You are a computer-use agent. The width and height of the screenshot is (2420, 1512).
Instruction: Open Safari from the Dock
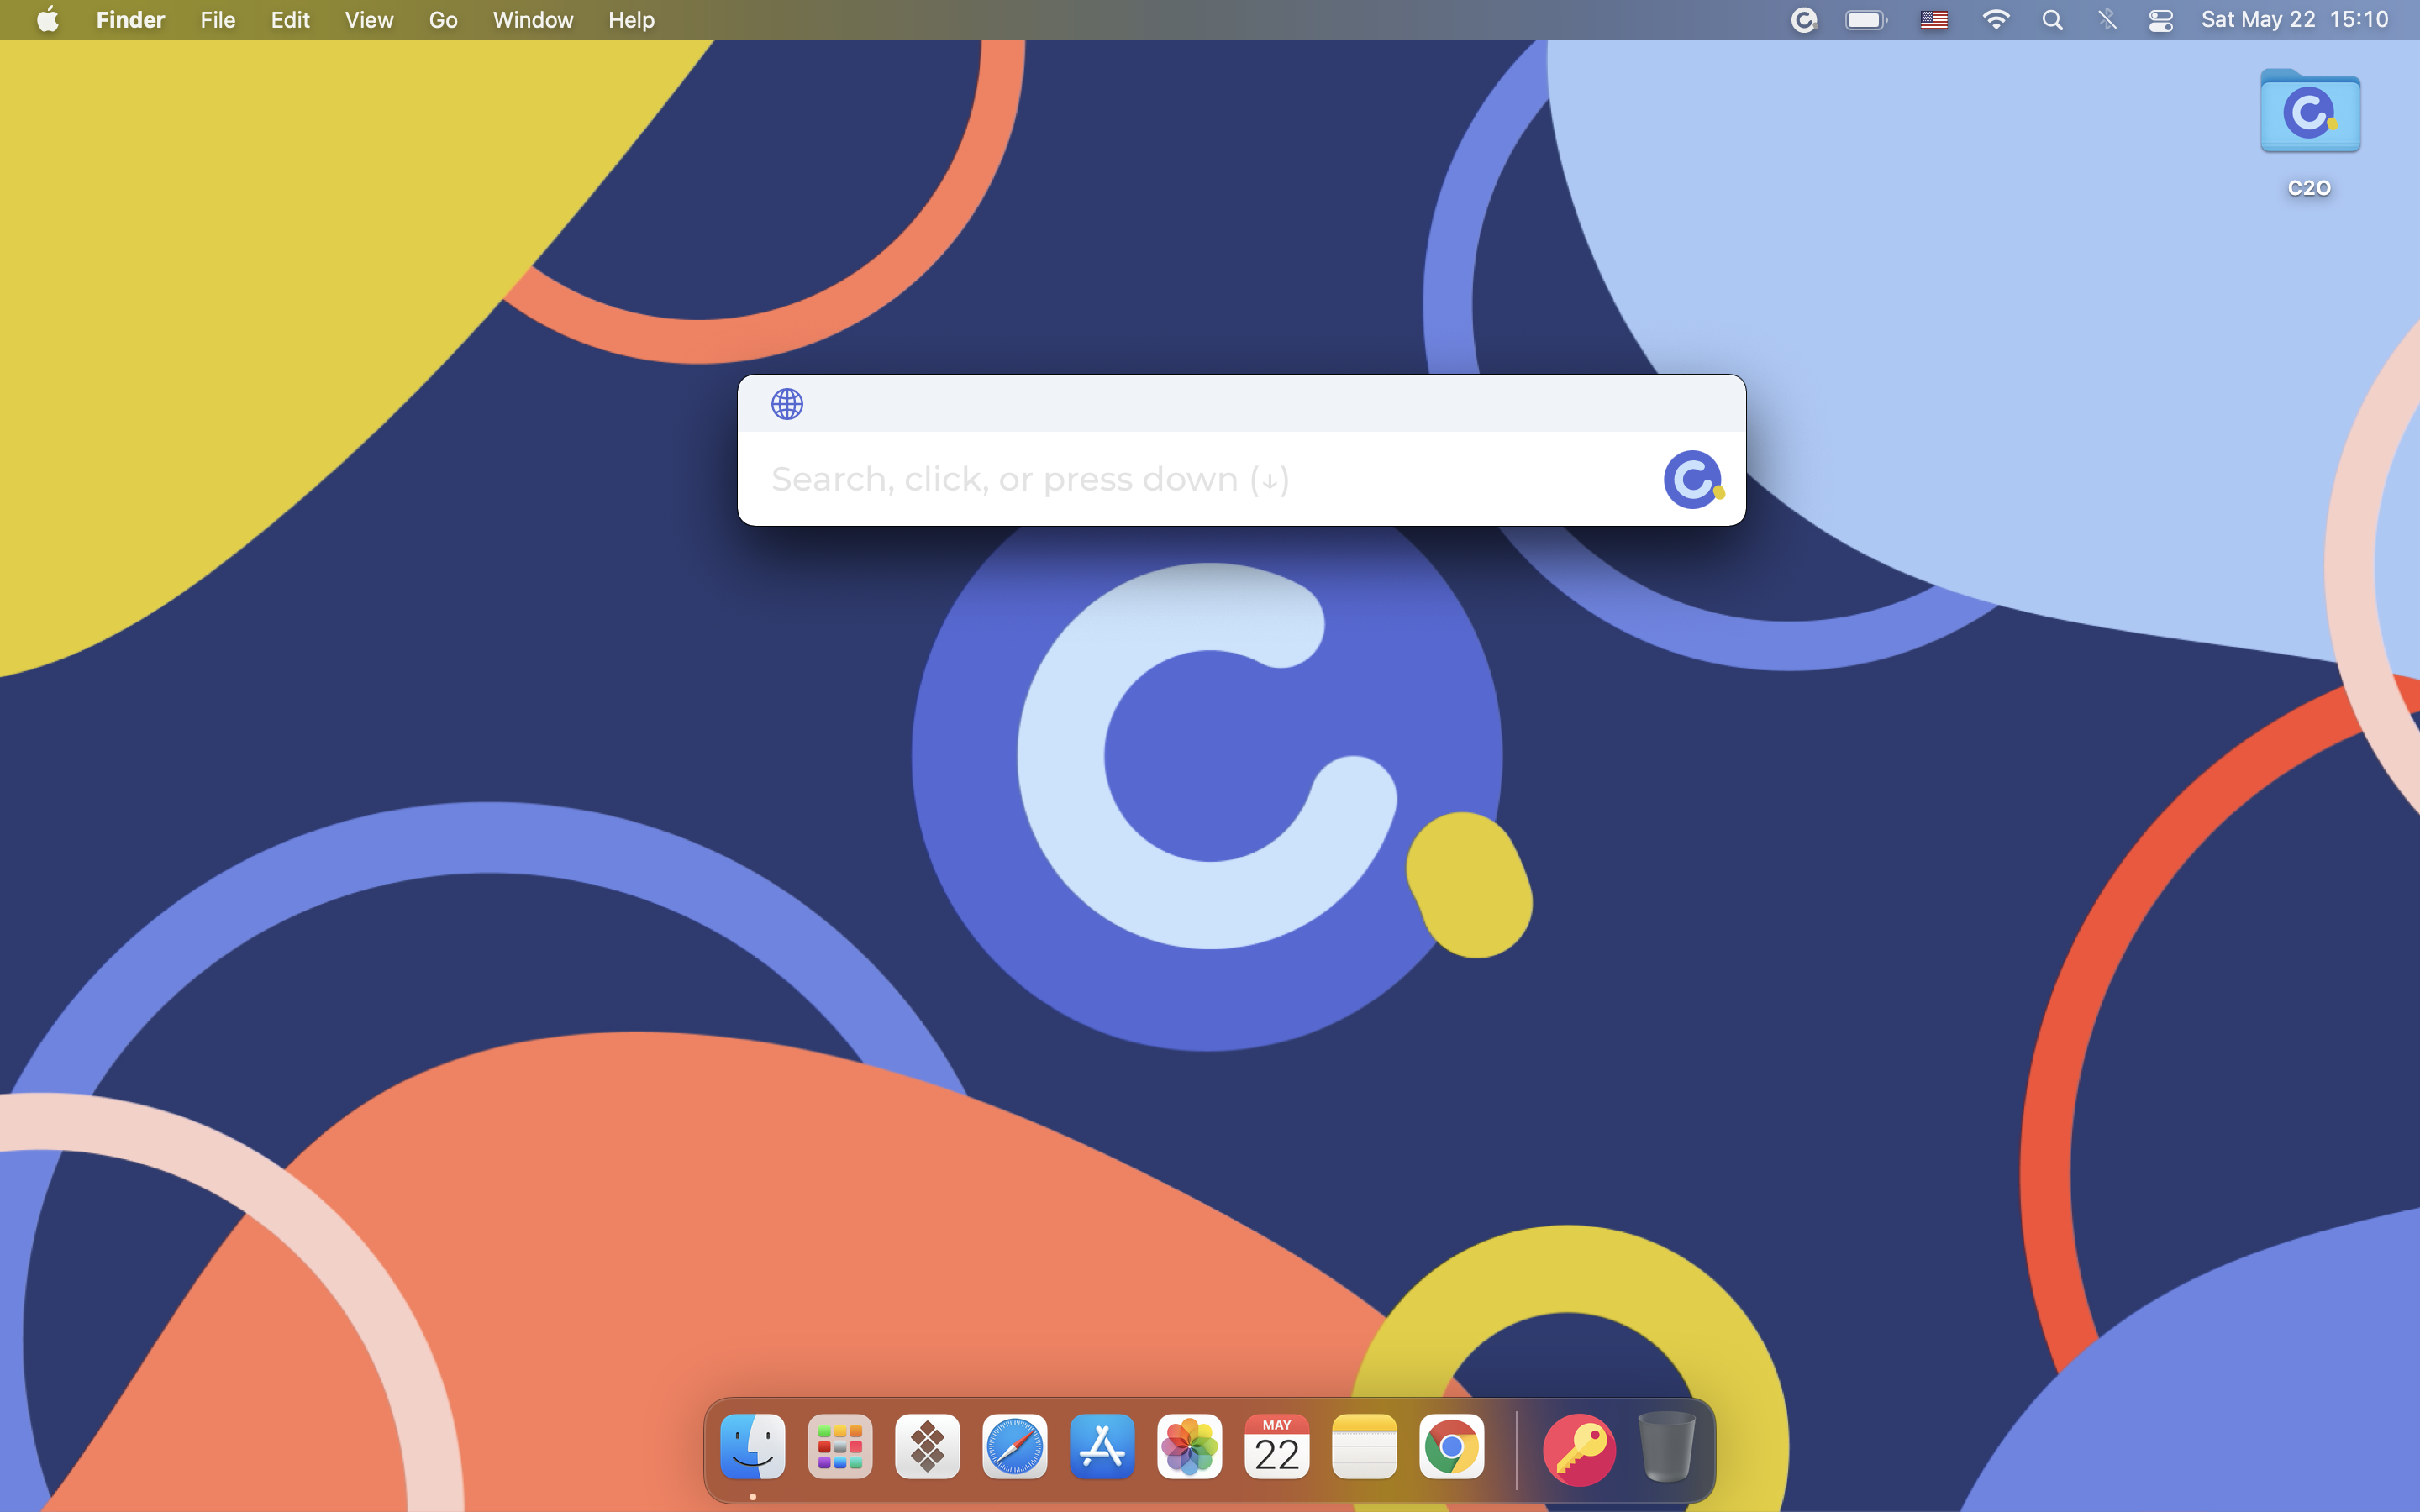tap(1014, 1446)
